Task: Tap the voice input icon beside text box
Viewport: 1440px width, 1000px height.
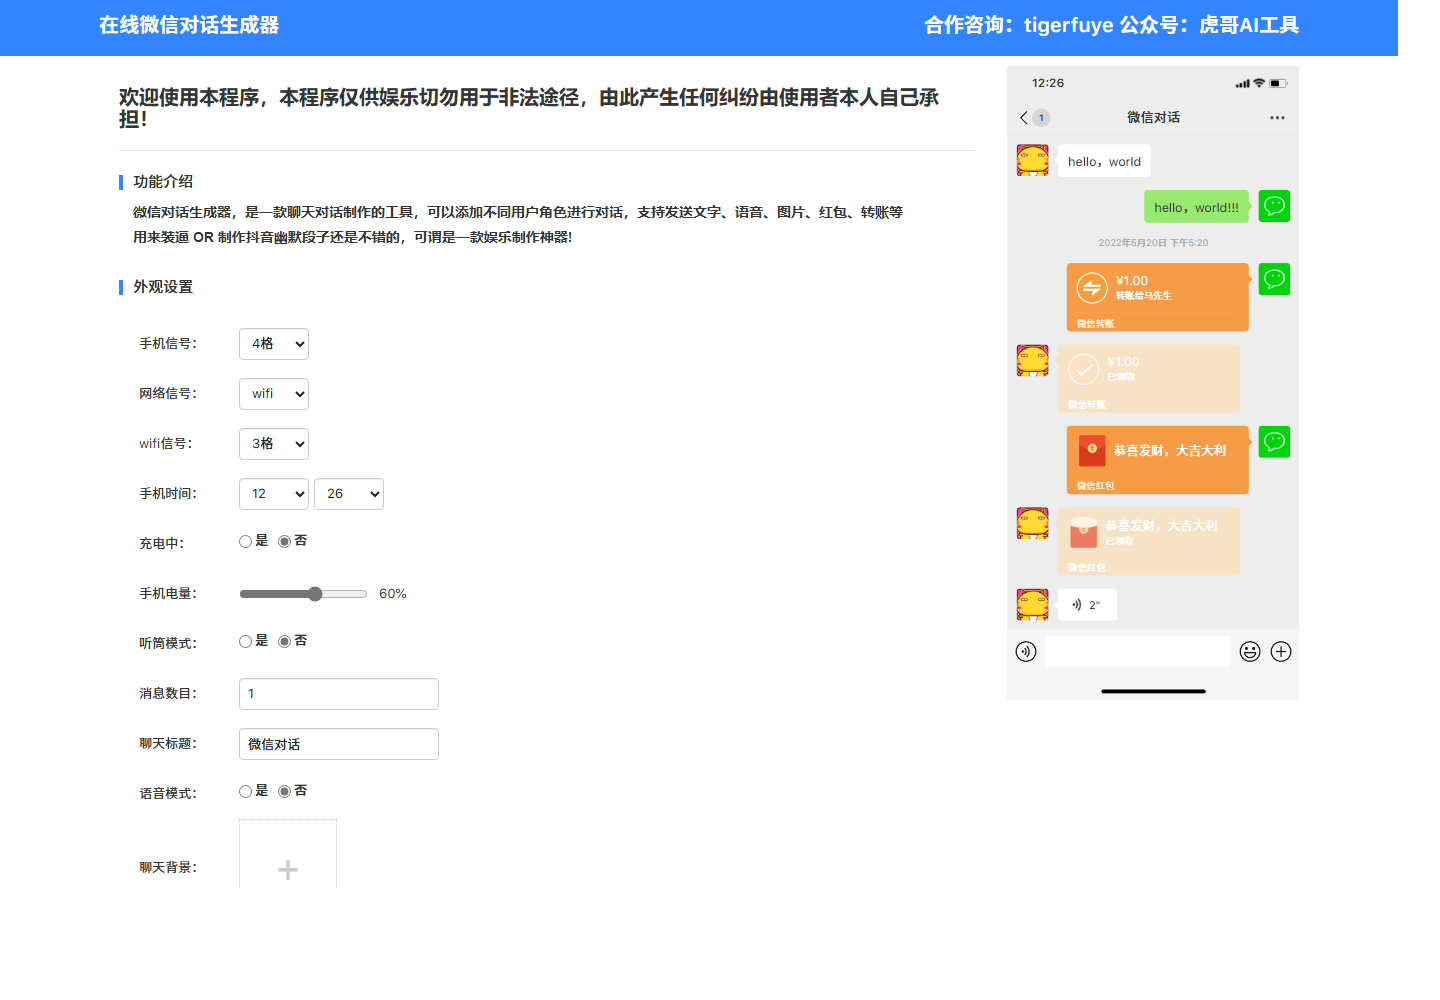Action: click(x=1026, y=652)
